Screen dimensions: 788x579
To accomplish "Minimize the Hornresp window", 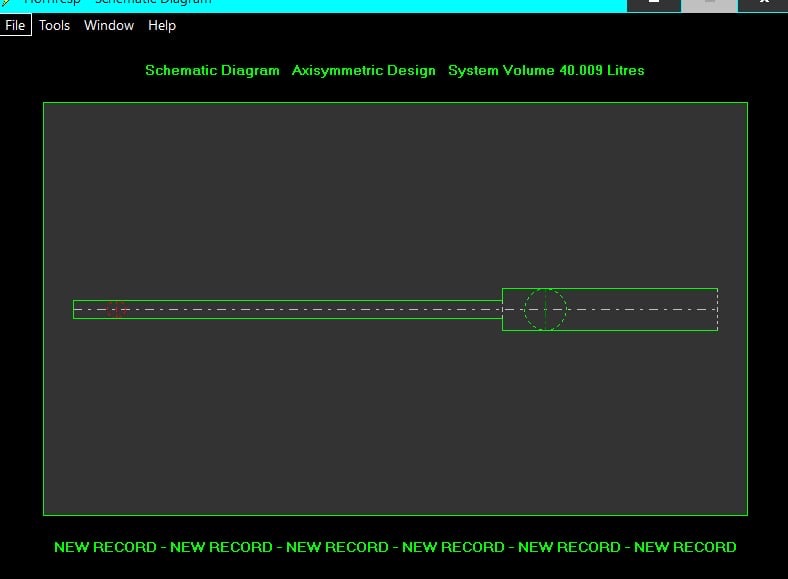I will [x=654, y=5].
